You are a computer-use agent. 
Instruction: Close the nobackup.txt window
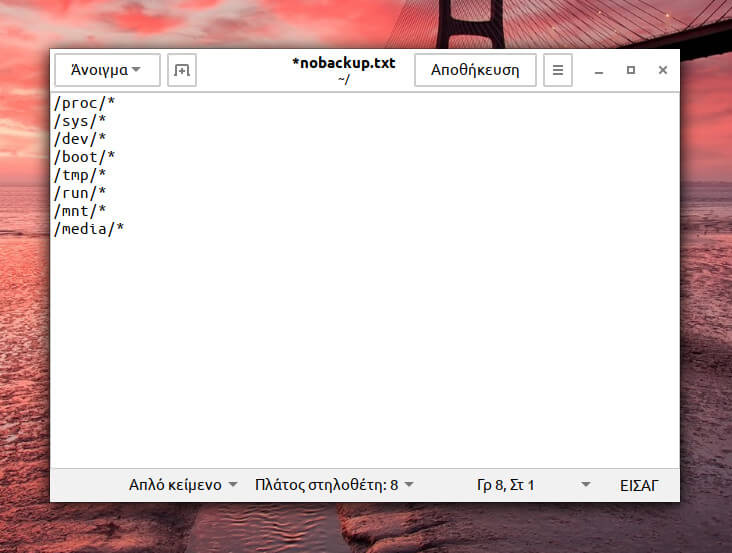(662, 70)
